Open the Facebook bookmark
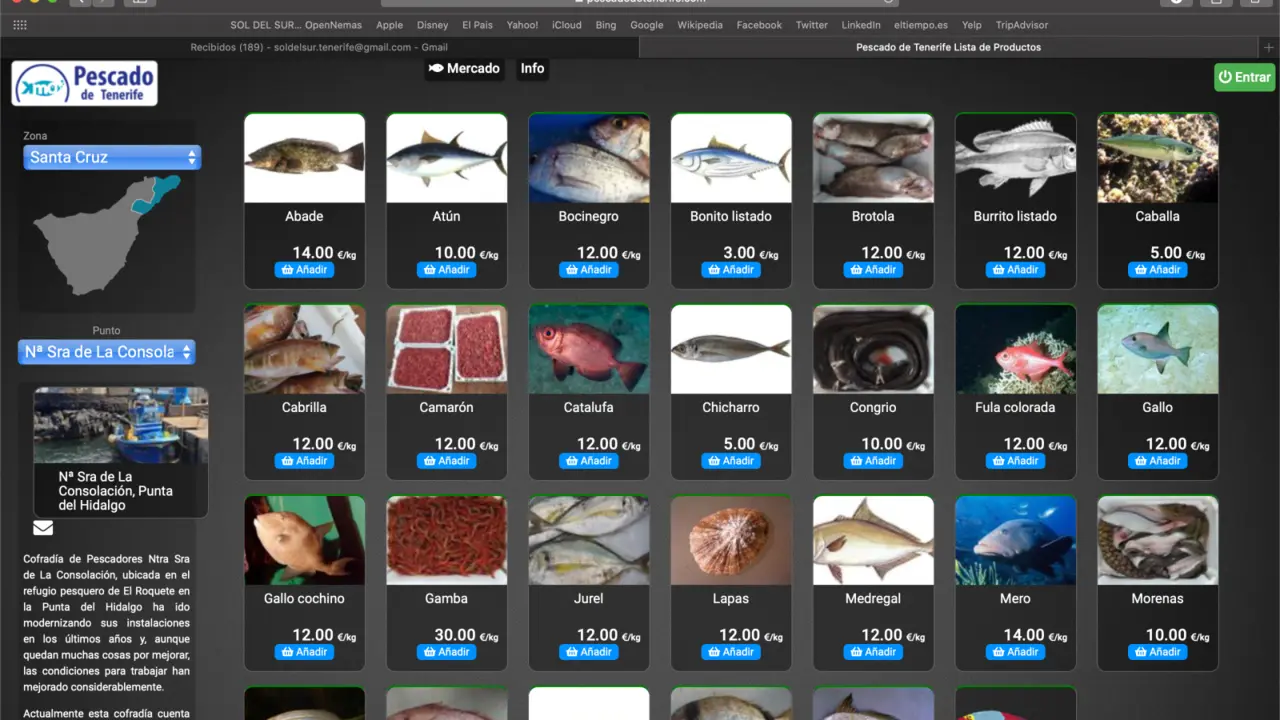This screenshot has height=720, width=1280. [x=759, y=25]
